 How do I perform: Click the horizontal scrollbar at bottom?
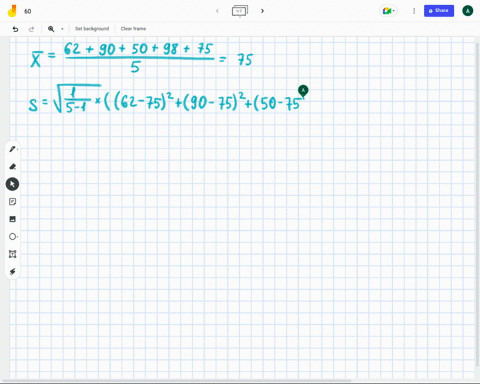point(177,381)
